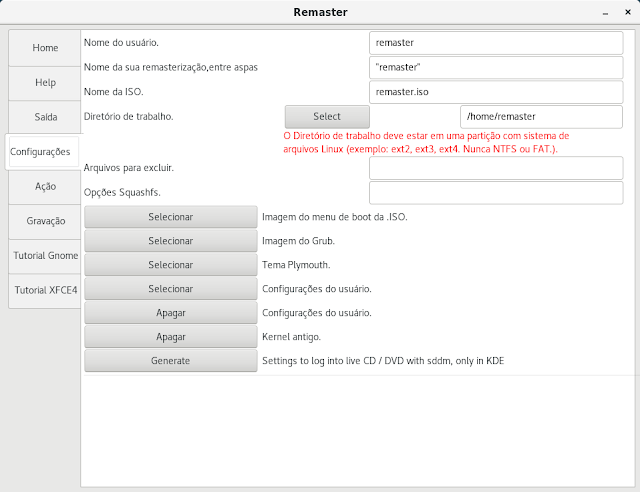Click the Opções Squashfs input field
The height and width of the screenshot is (492, 640).
[496, 193]
